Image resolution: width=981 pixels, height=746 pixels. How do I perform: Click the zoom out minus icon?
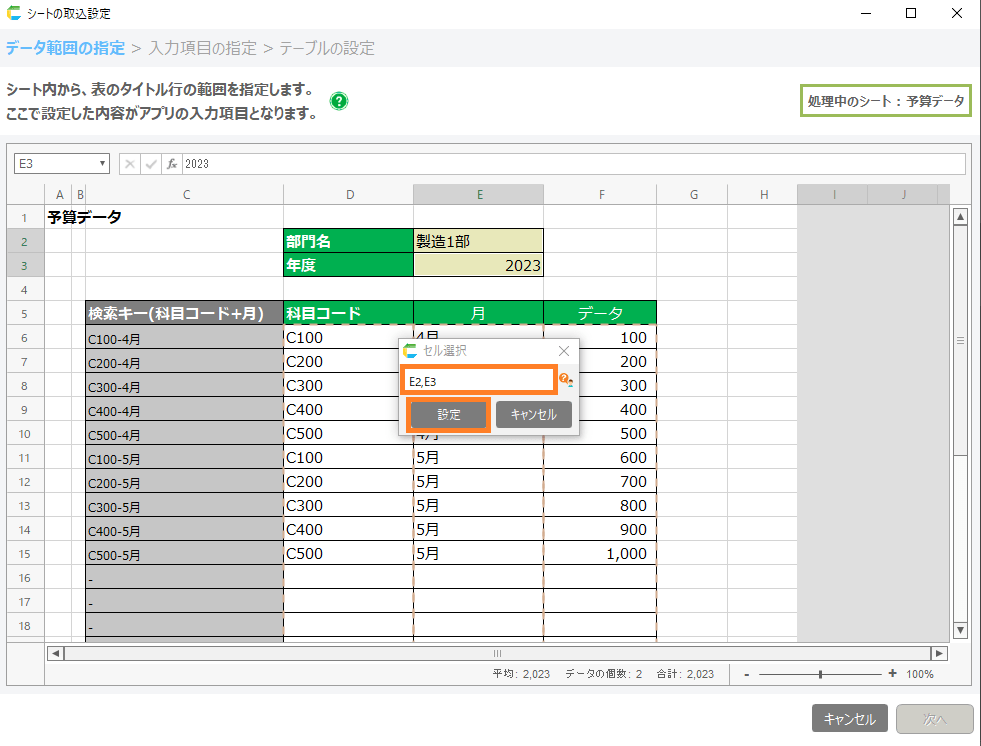click(746, 674)
